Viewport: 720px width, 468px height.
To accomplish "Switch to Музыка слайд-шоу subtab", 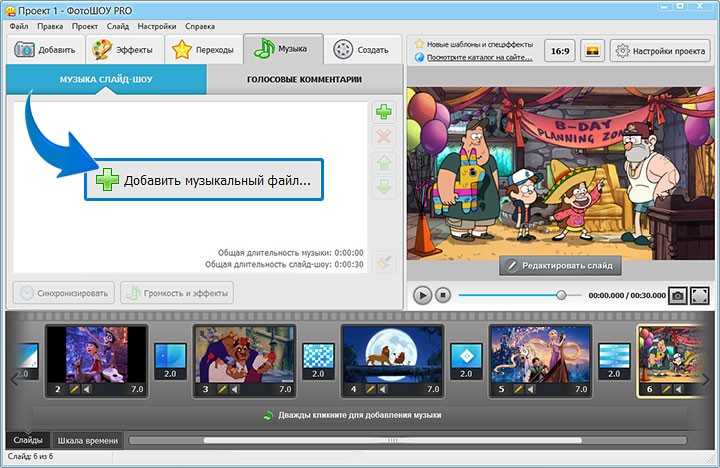I will click(106, 79).
